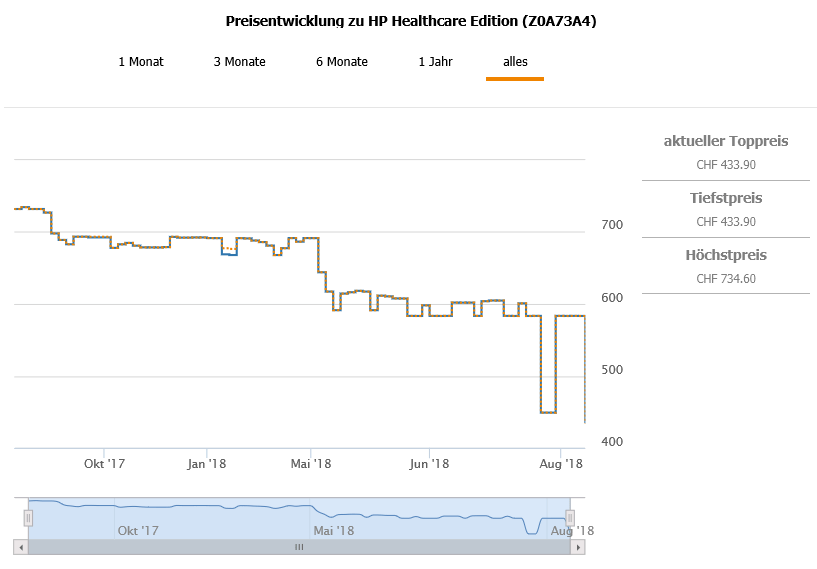Click the 'Jan '18' chart axis label
The image size is (817, 569).
[206, 464]
